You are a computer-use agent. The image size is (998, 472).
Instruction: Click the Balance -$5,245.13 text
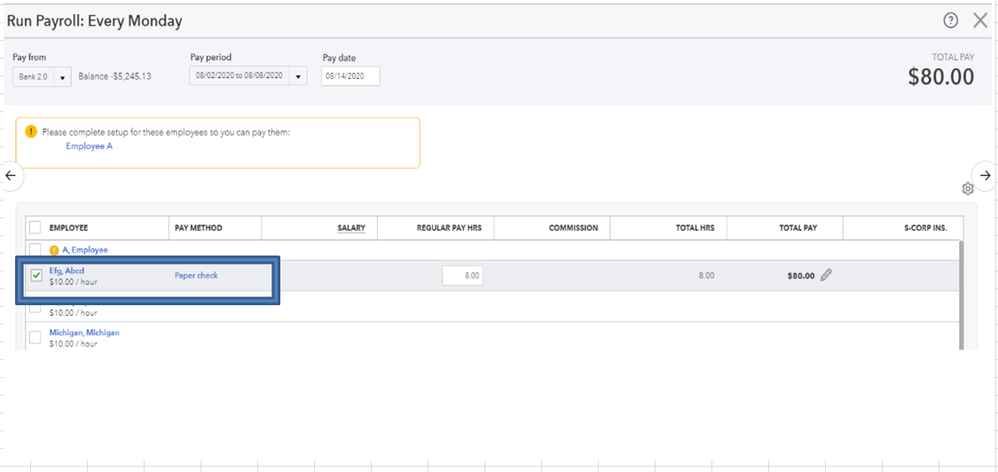pos(115,77)
